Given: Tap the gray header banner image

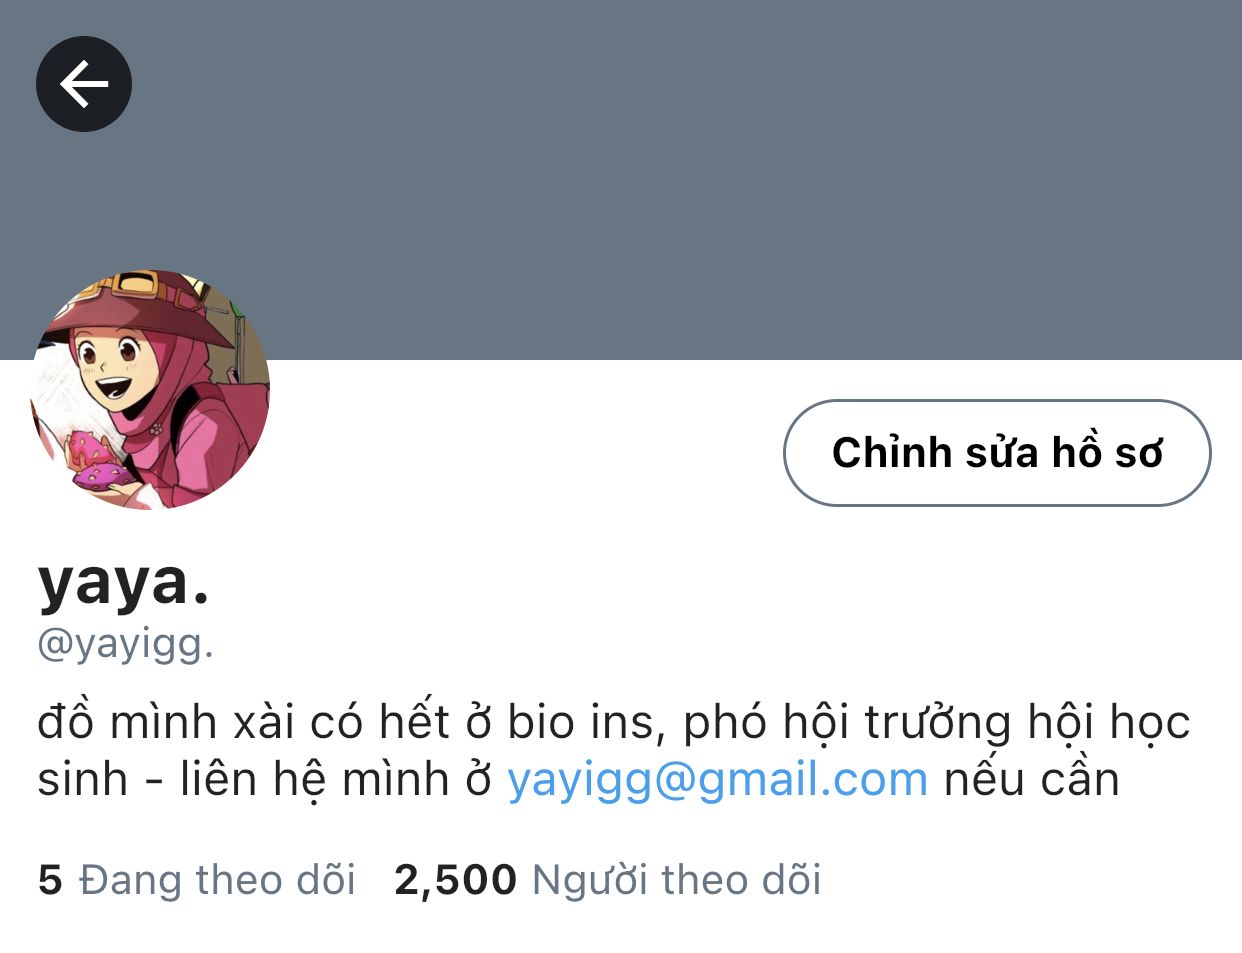Looking at the screenshot, I should [x=621, y=180].
